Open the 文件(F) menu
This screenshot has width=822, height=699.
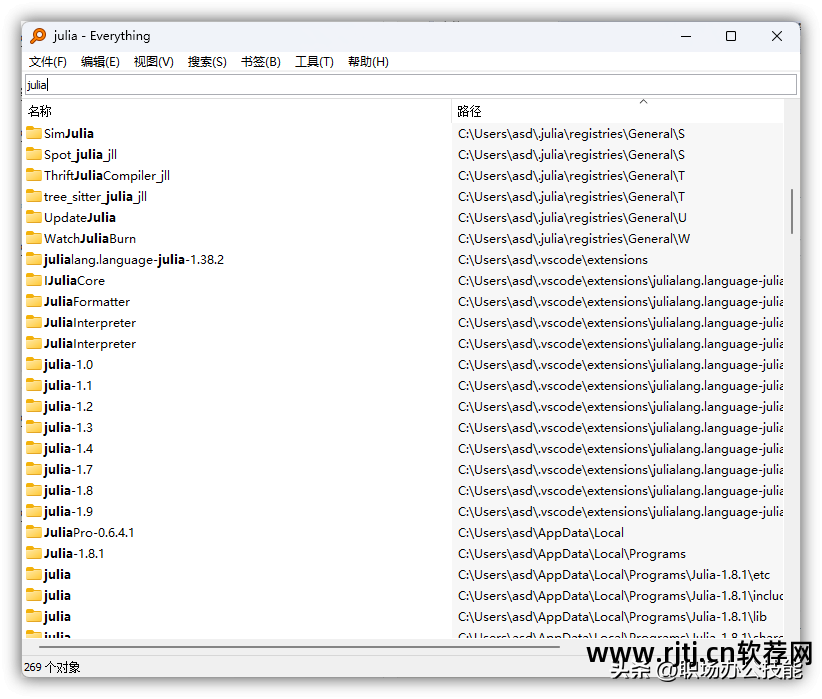coord(47,62)
